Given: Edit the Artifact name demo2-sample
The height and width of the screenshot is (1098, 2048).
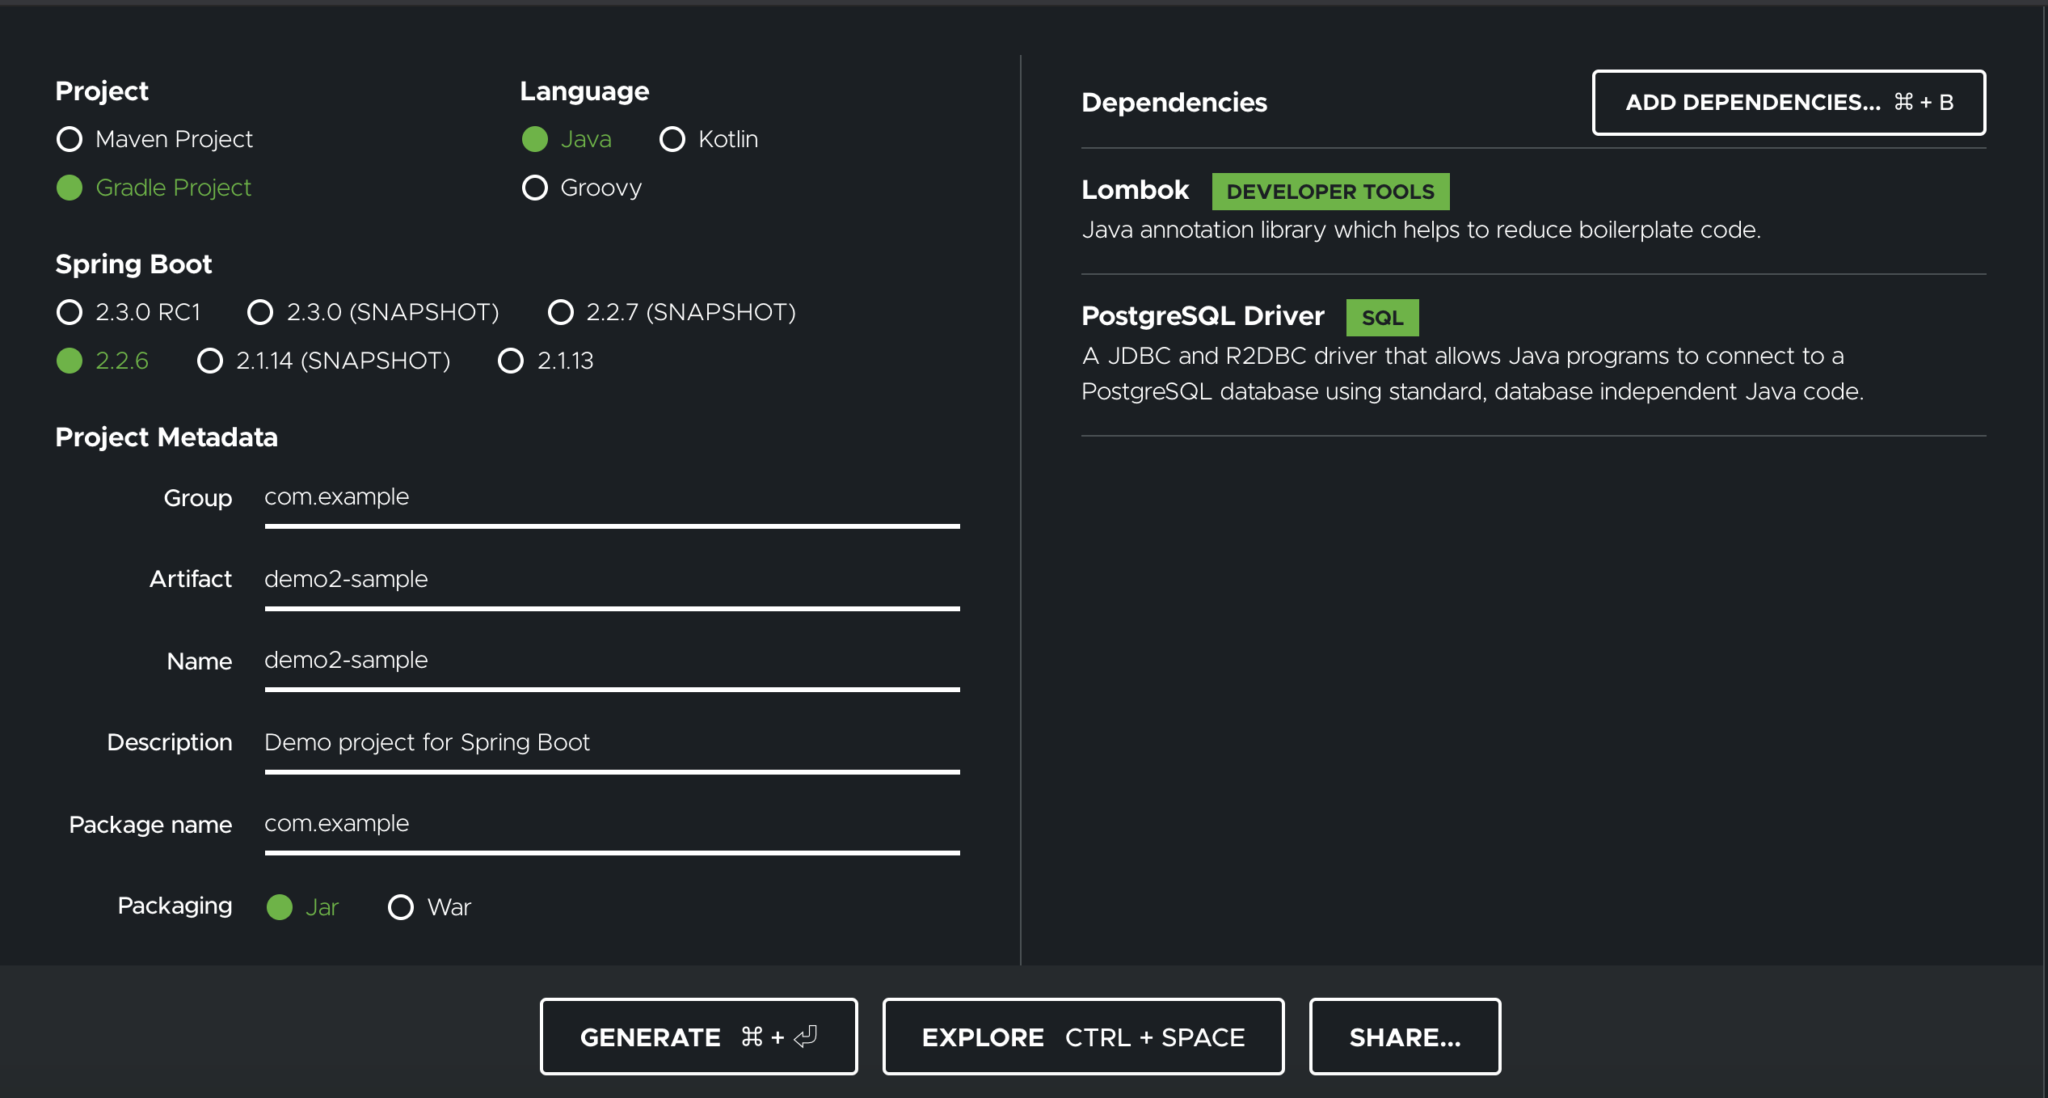Looking at the screenshot, I should (x=610, y=579).
